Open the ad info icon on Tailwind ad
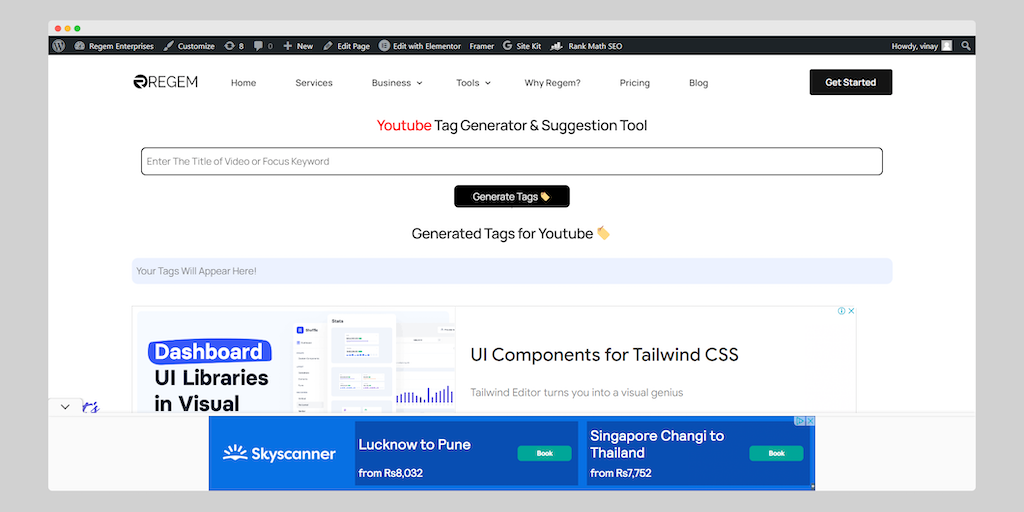This screenshot has height=512, width=1024. [x=842, y=311]
